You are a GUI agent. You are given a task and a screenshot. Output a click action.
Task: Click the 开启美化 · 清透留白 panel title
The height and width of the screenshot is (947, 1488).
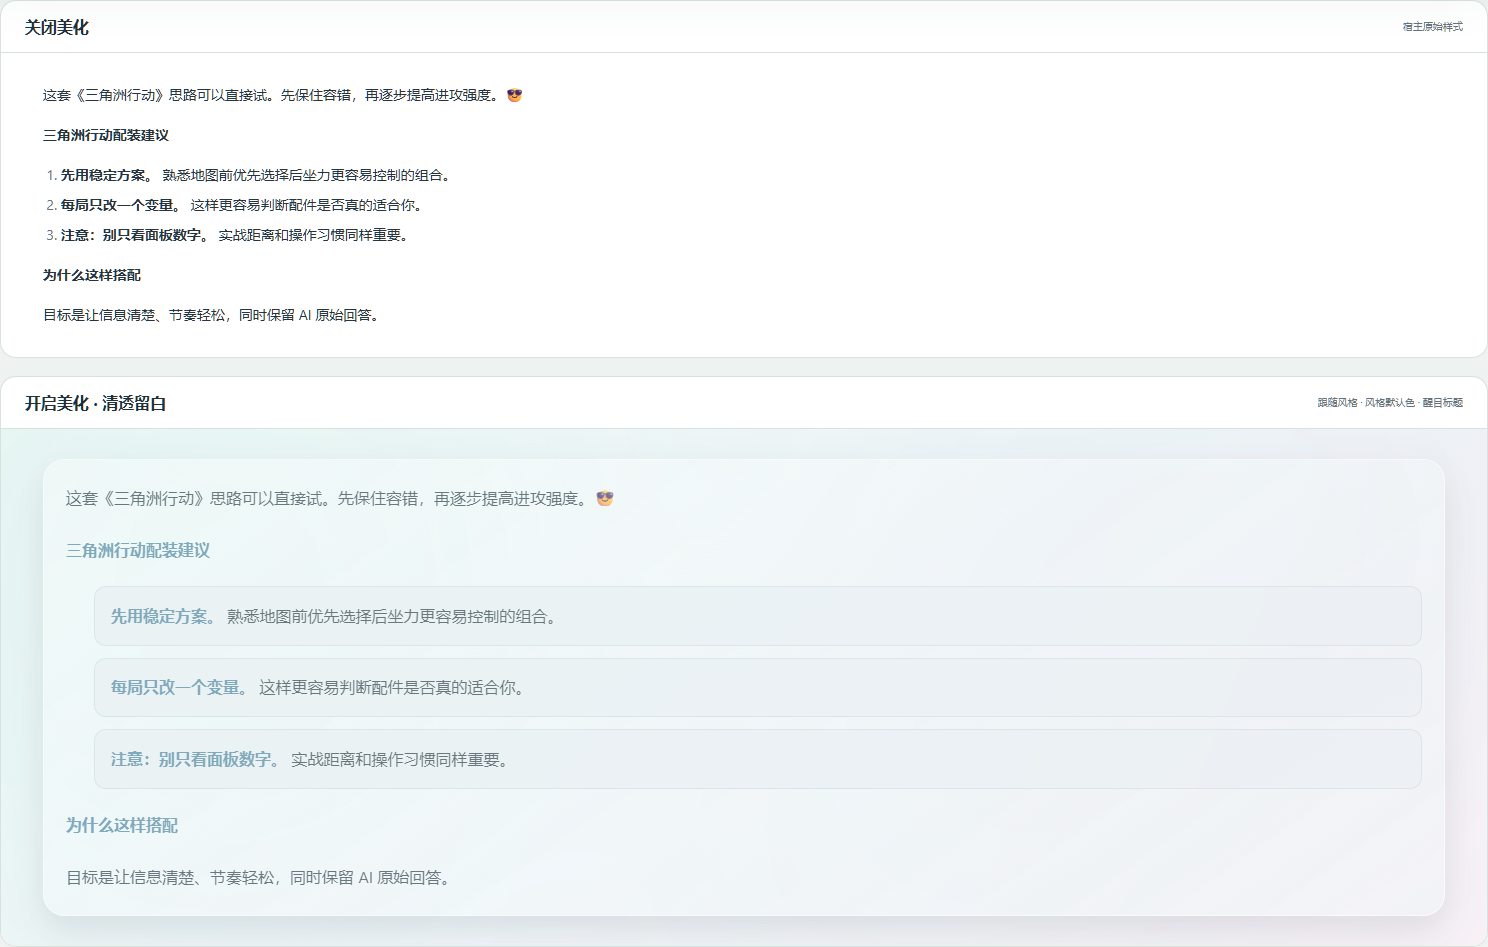click(x=96, y=404)
